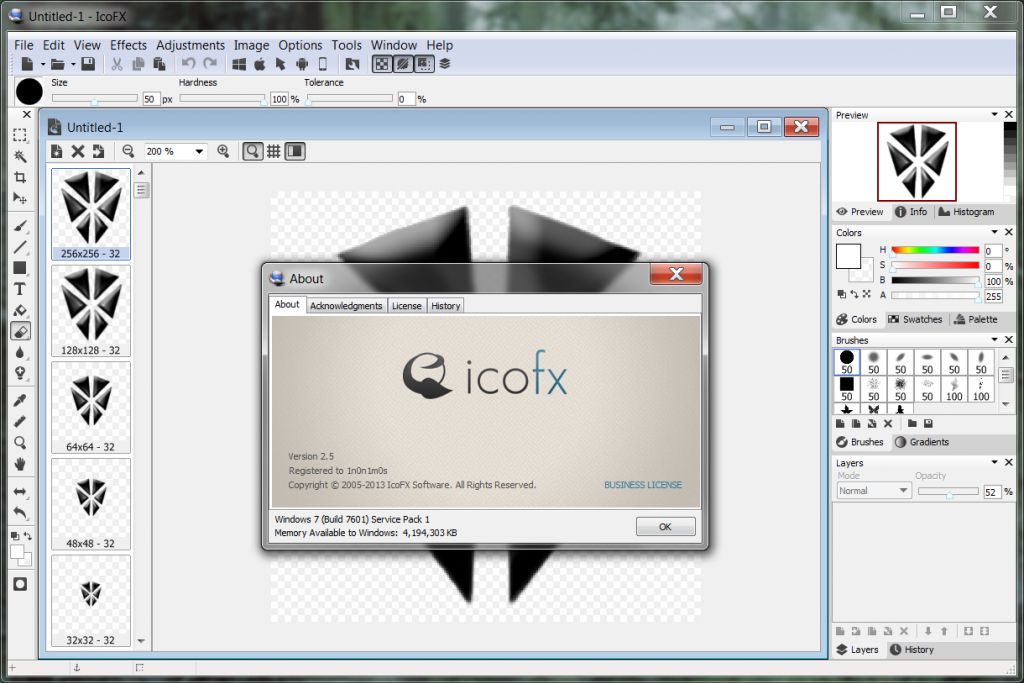Toggle the magnifier loupe view
Viewport: 1024px width, 683px height.
tap(251, 151)
